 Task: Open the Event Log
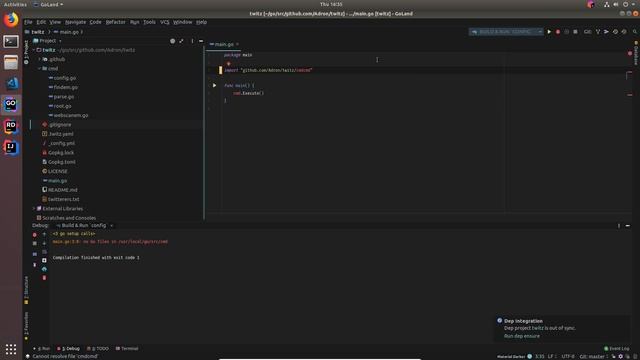click(x=617, y=349)
